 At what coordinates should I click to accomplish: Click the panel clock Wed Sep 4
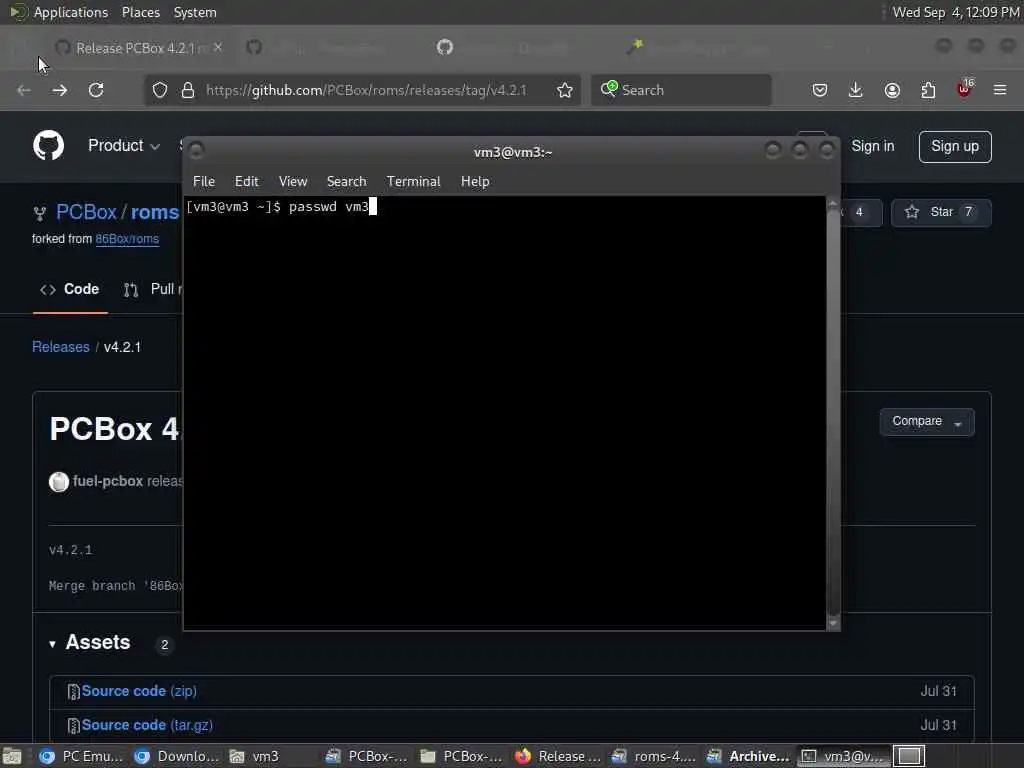point(955,12)
